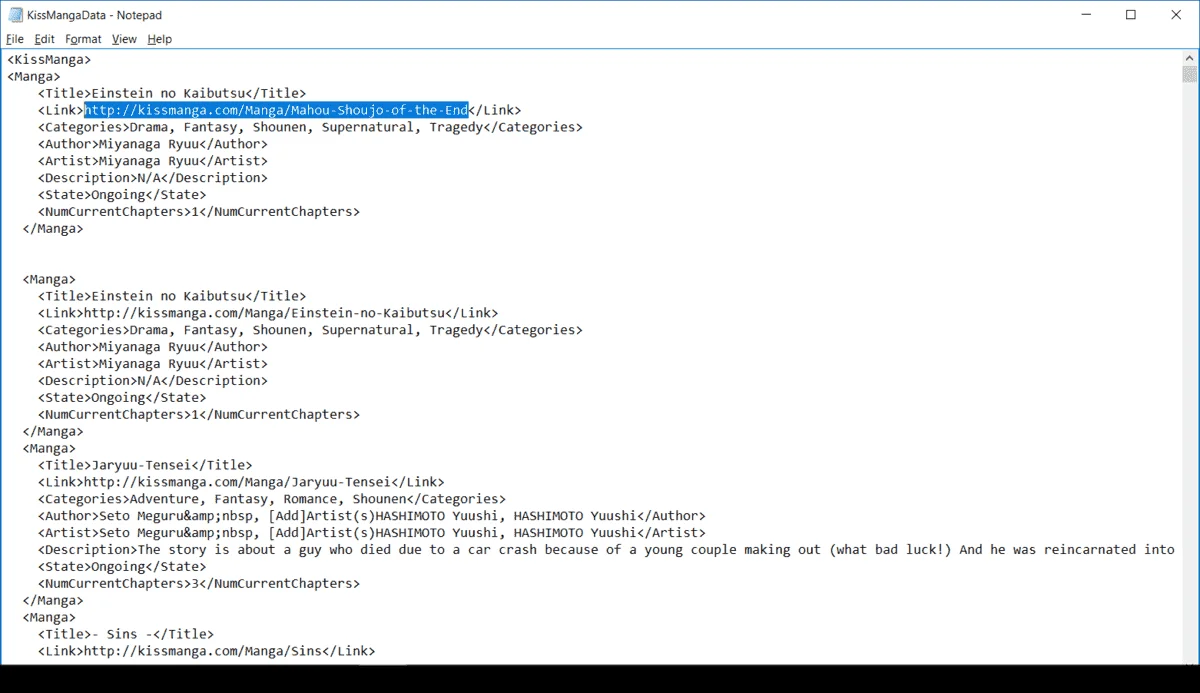Image resolution: width=1200 pixels, height=693 pixels.
Task: Click the Jaryuu-Tensei title line
Action: click(145, 465)
